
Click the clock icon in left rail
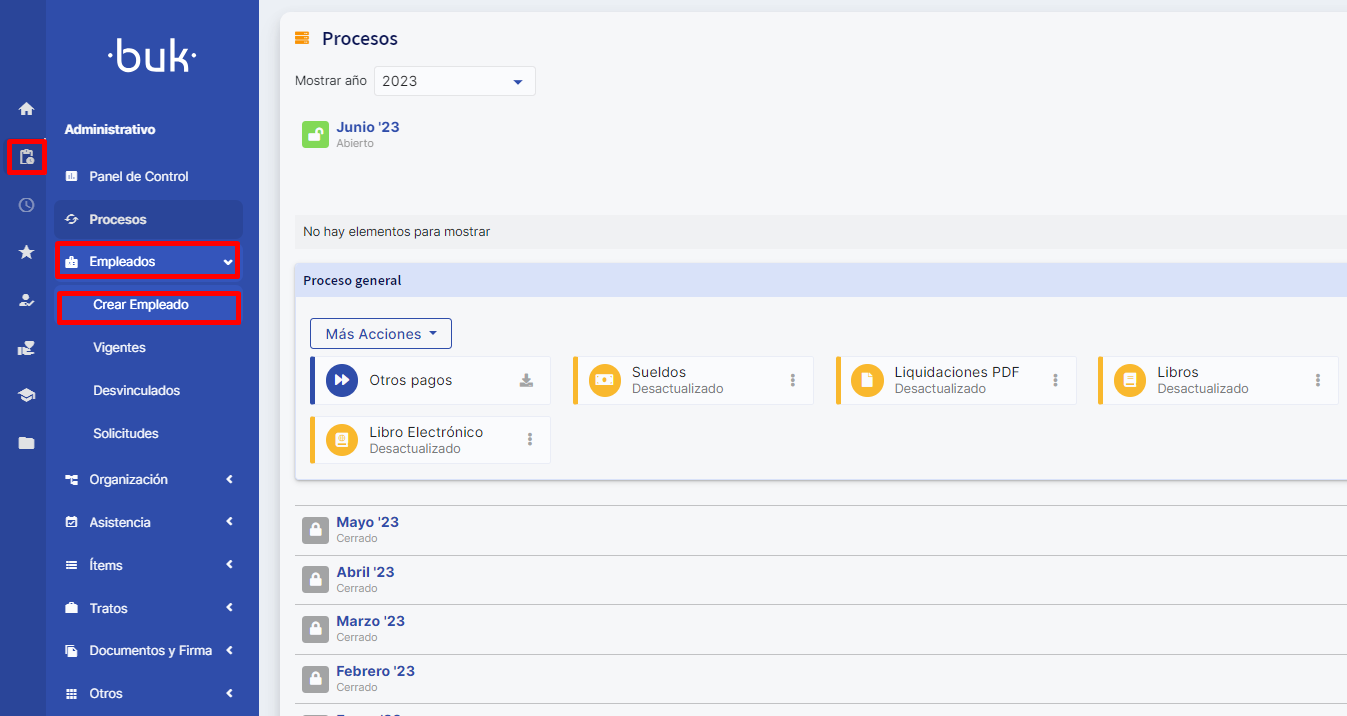click(27, 205)
